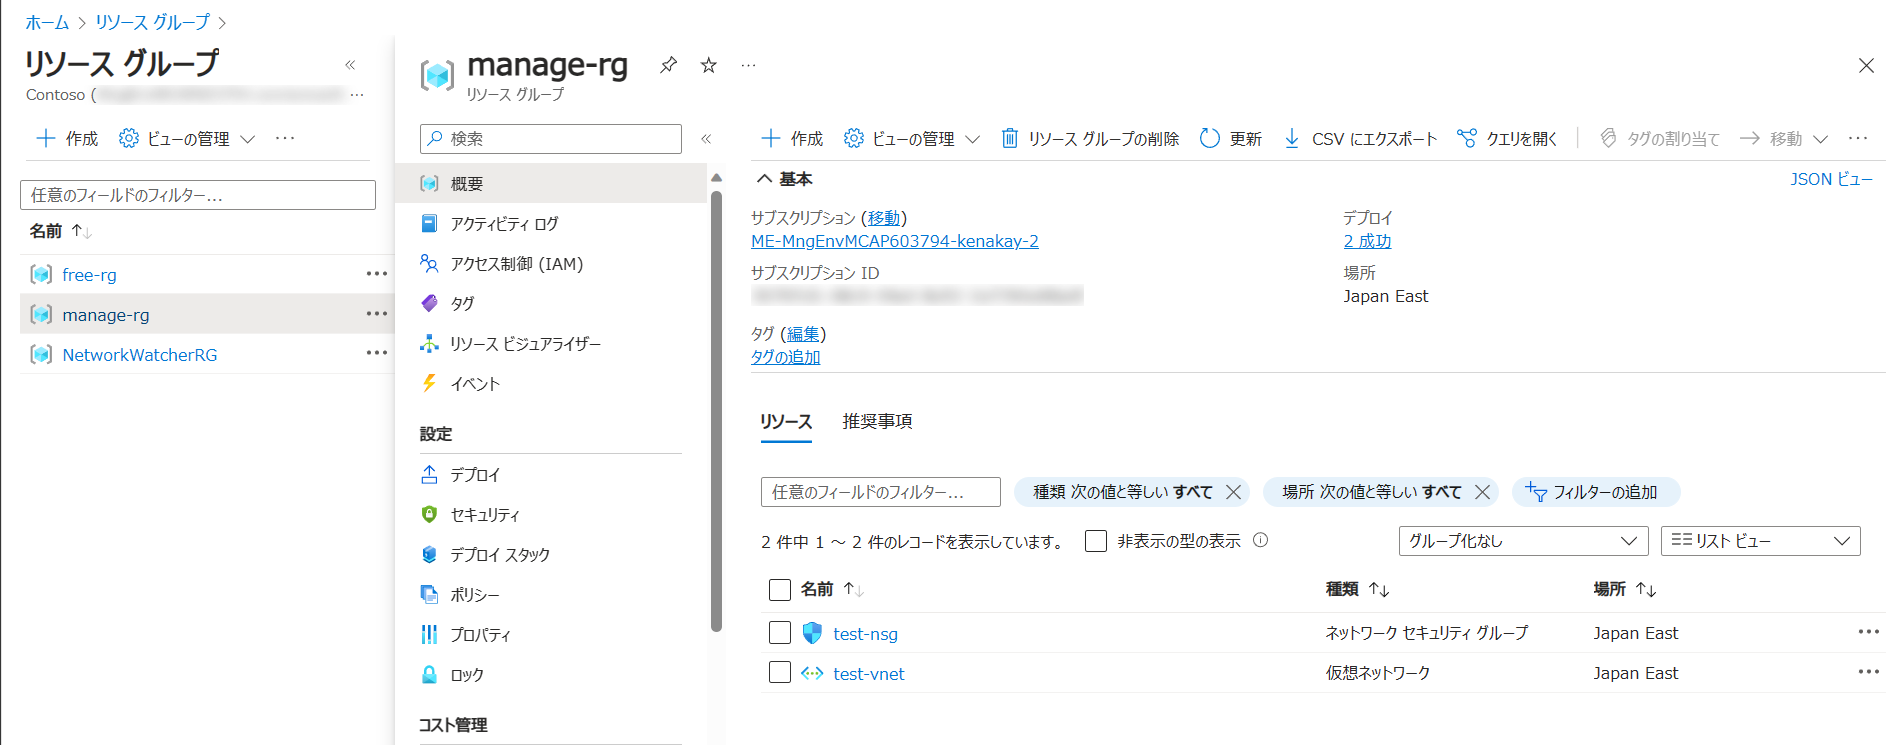Open subscription ME-MngEnvMCAP603794-kenakay-2
The height and width of the screenshot is (745, 1903).
(895, 241)
